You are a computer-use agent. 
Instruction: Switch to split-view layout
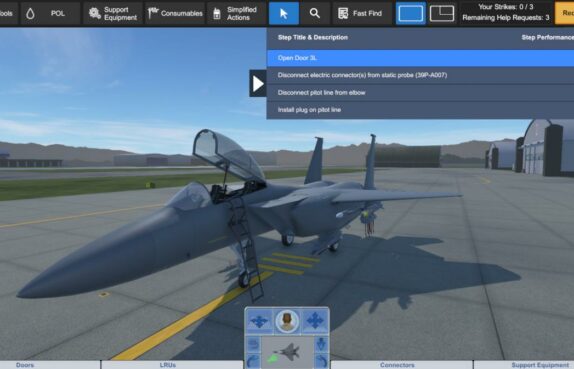(x=442, y=13)
